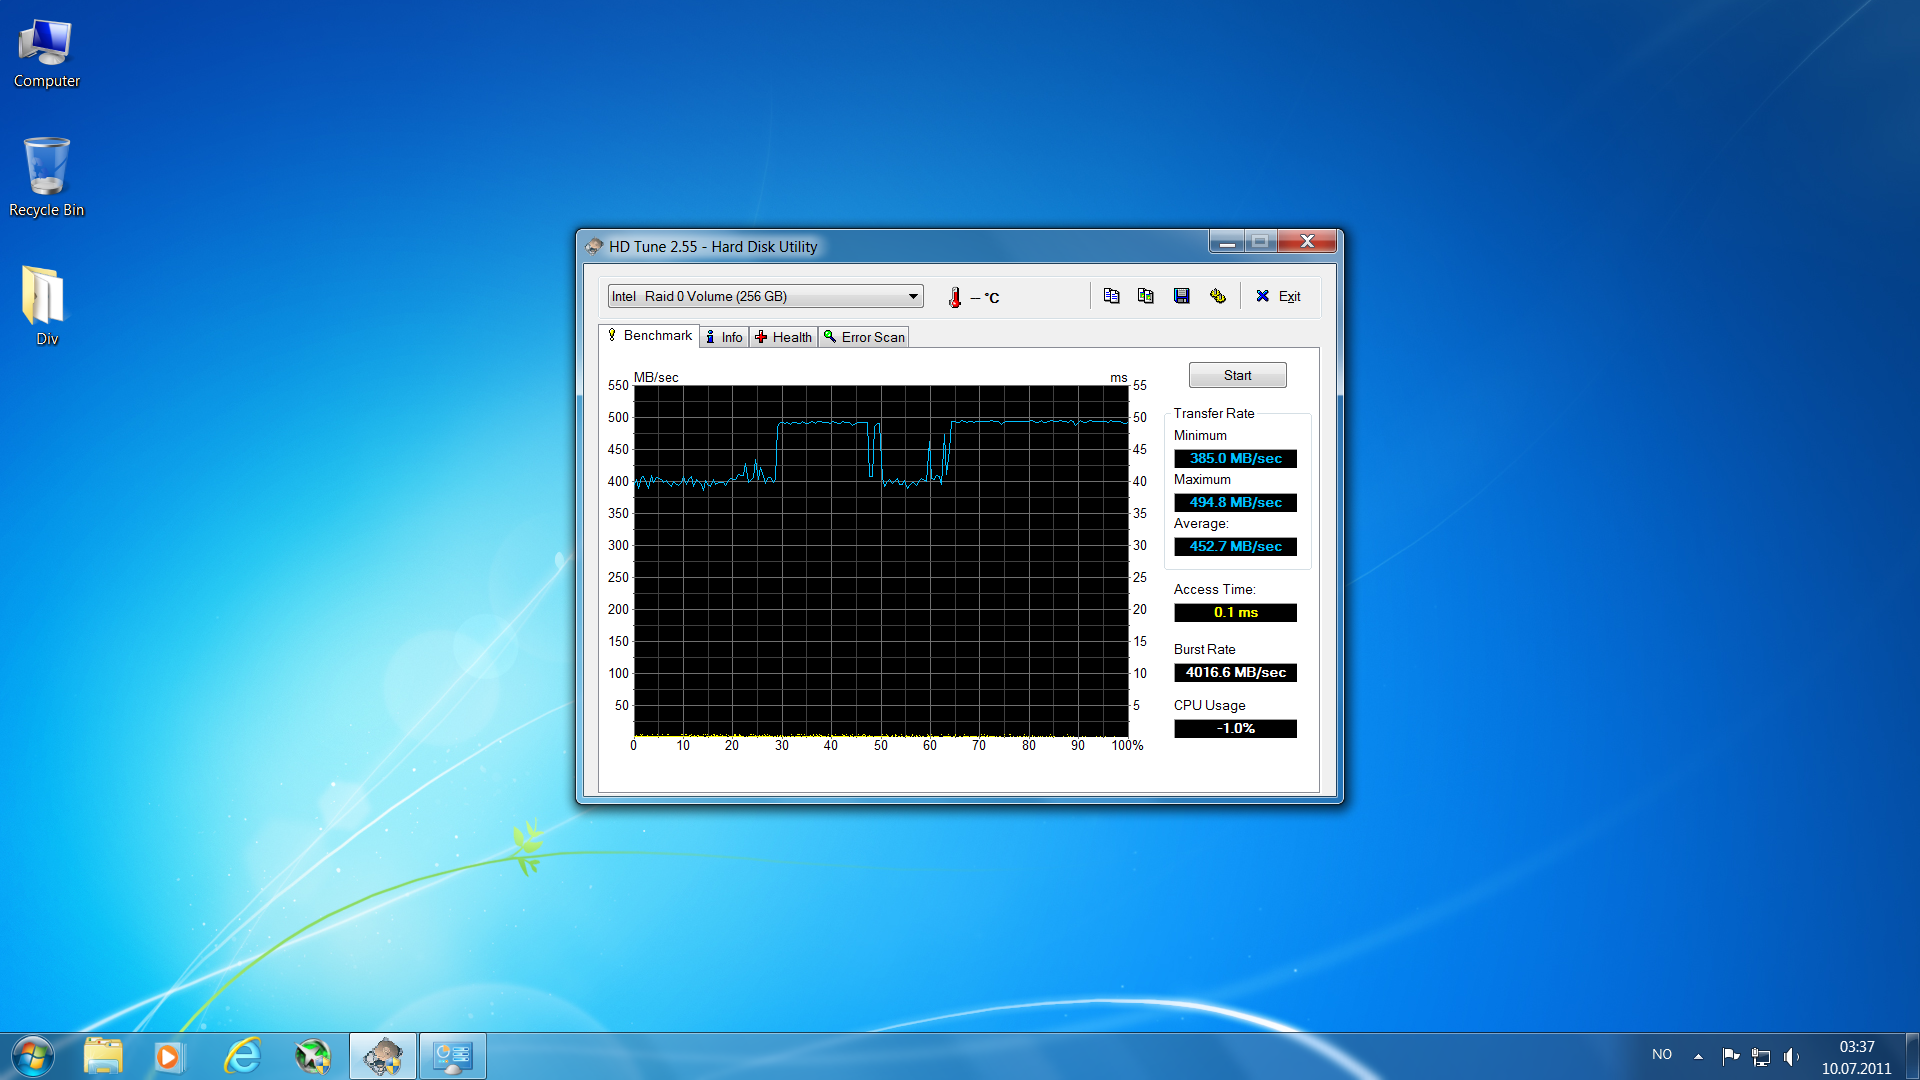This screenshot has height=1080, width=1920.
Task: Open HD Tune options gear icon
Action: point(1217,296)
